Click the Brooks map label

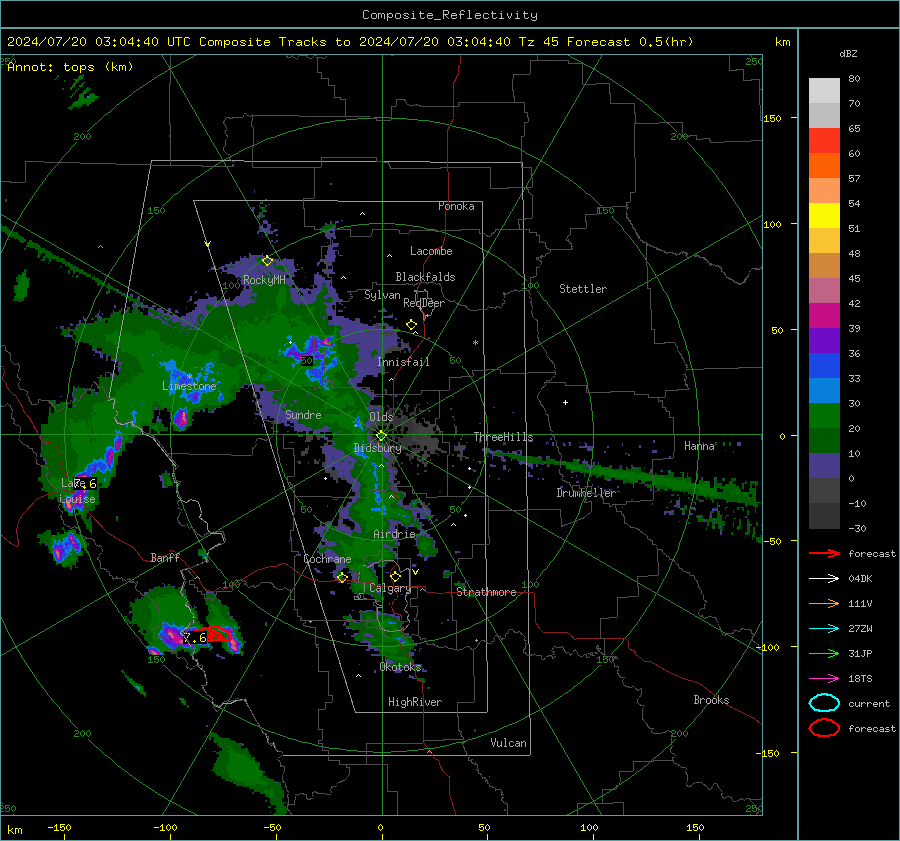[x=711, y=700]
